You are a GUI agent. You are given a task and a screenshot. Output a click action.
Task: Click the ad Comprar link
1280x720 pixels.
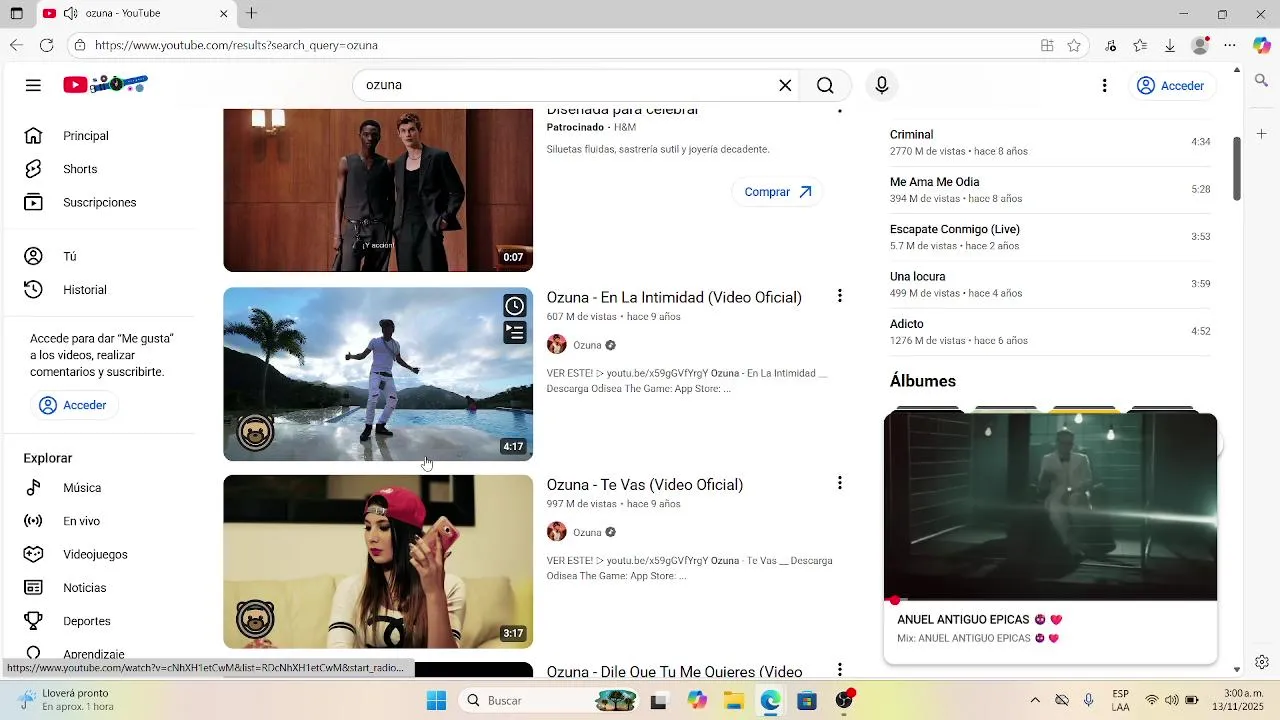pyautogui.click(x=777, y=192)
